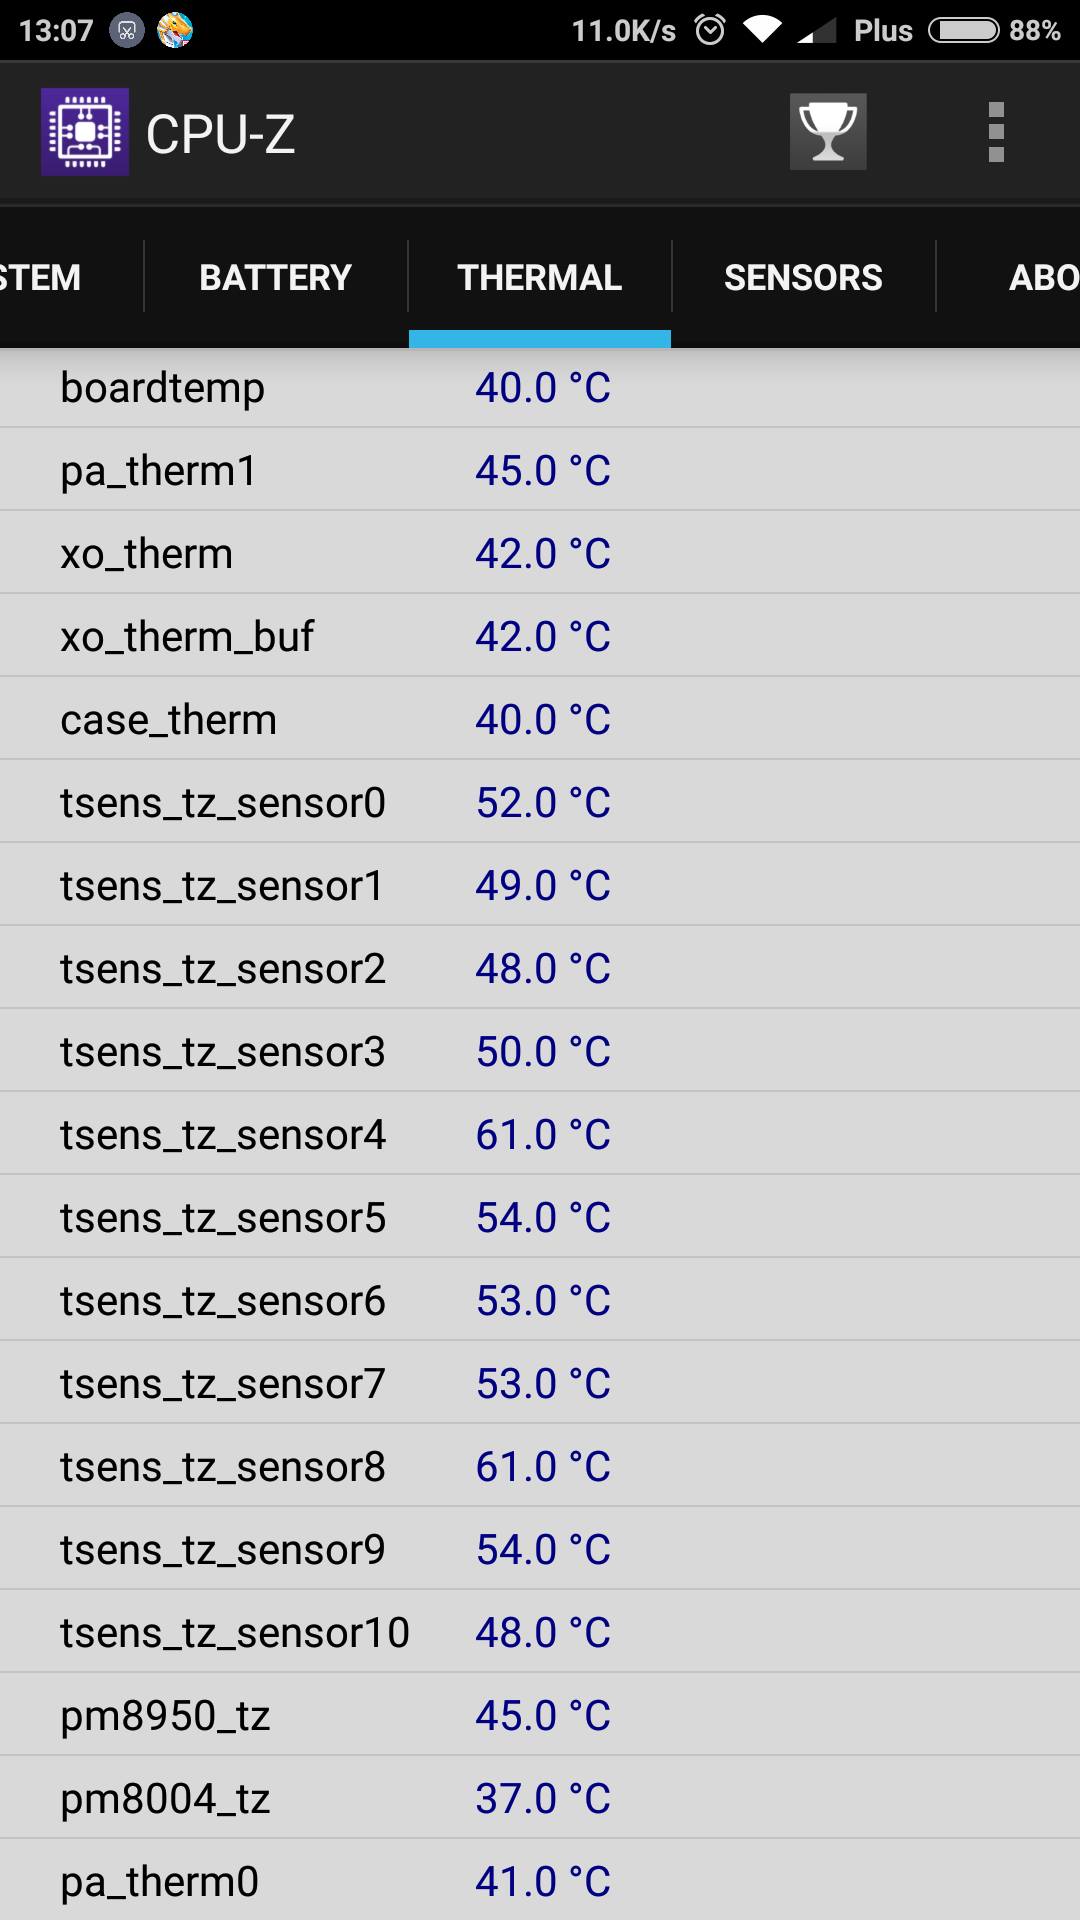Select the pm8950_tz entry
Viewport: 1080px width, 1920px height.
click(x=540, y=1716)
